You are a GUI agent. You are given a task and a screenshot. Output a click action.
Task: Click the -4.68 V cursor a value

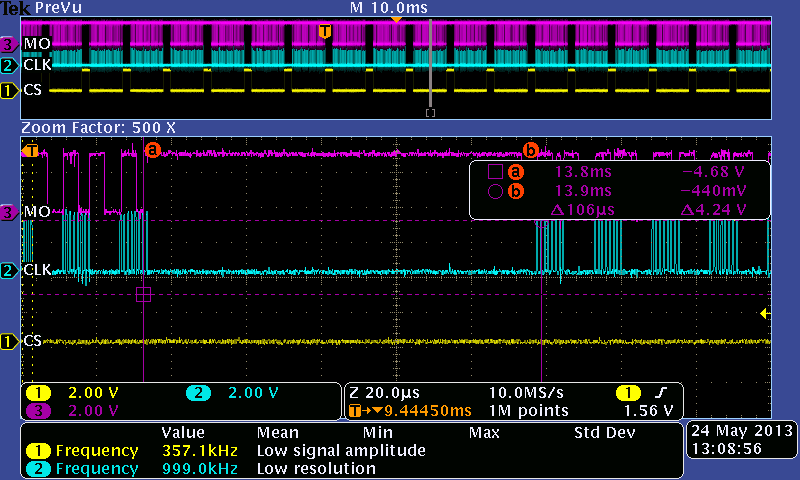714,172
